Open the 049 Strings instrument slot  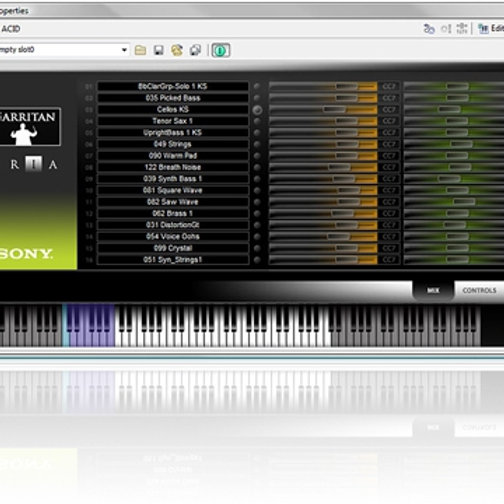(173, 144)
